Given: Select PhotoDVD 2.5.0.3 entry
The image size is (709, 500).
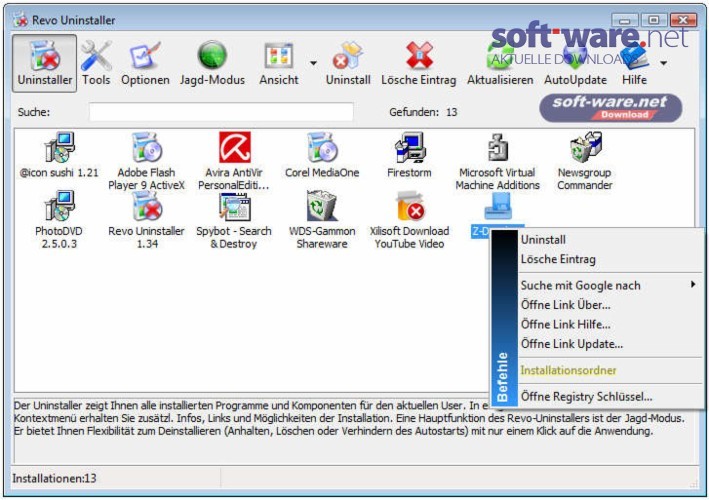Looking at the screenshot, I should click(59, 220).
